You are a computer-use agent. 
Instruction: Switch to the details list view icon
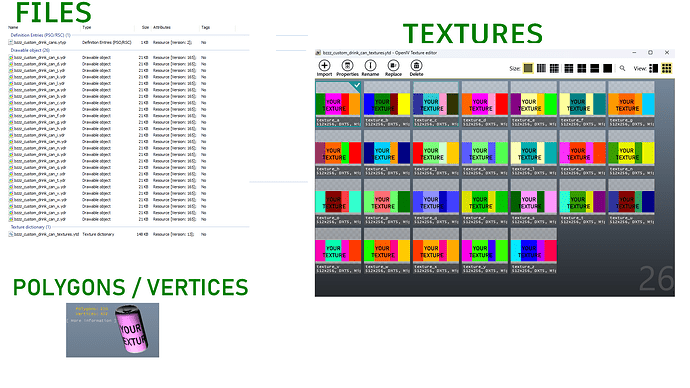[x=653, y=68]
